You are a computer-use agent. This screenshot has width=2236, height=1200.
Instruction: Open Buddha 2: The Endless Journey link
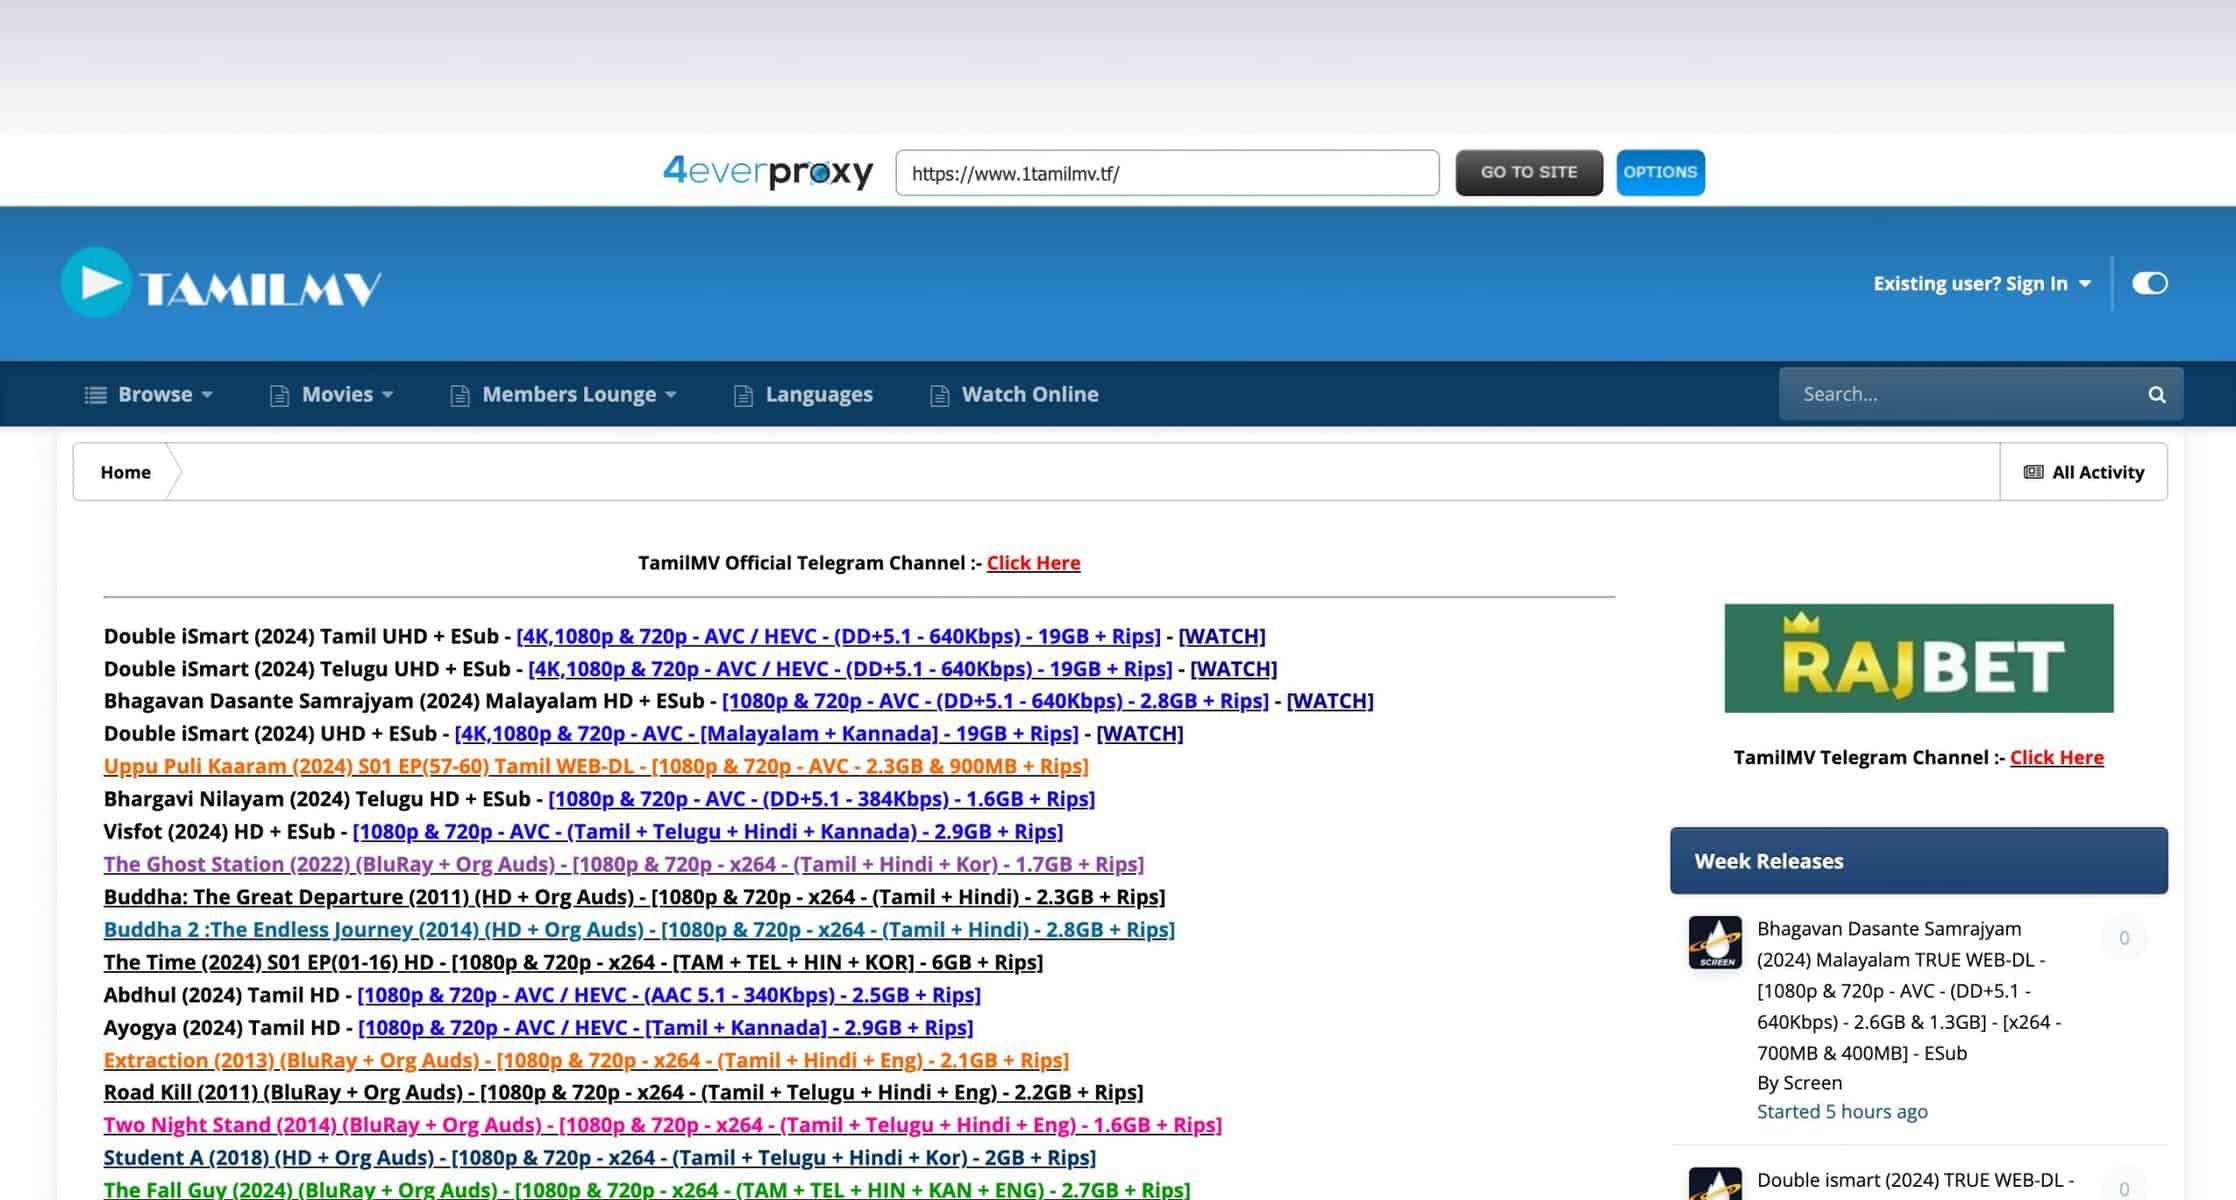(639, 930)
